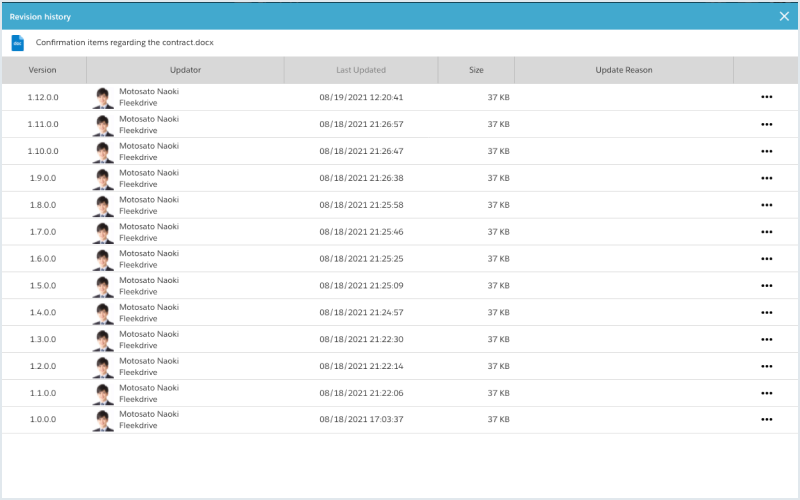Image resolution: width=800 pixels, height=500 pixels.
Task: Open the more actions menu for version 1.10.0.0
Action: click(766, 151)
